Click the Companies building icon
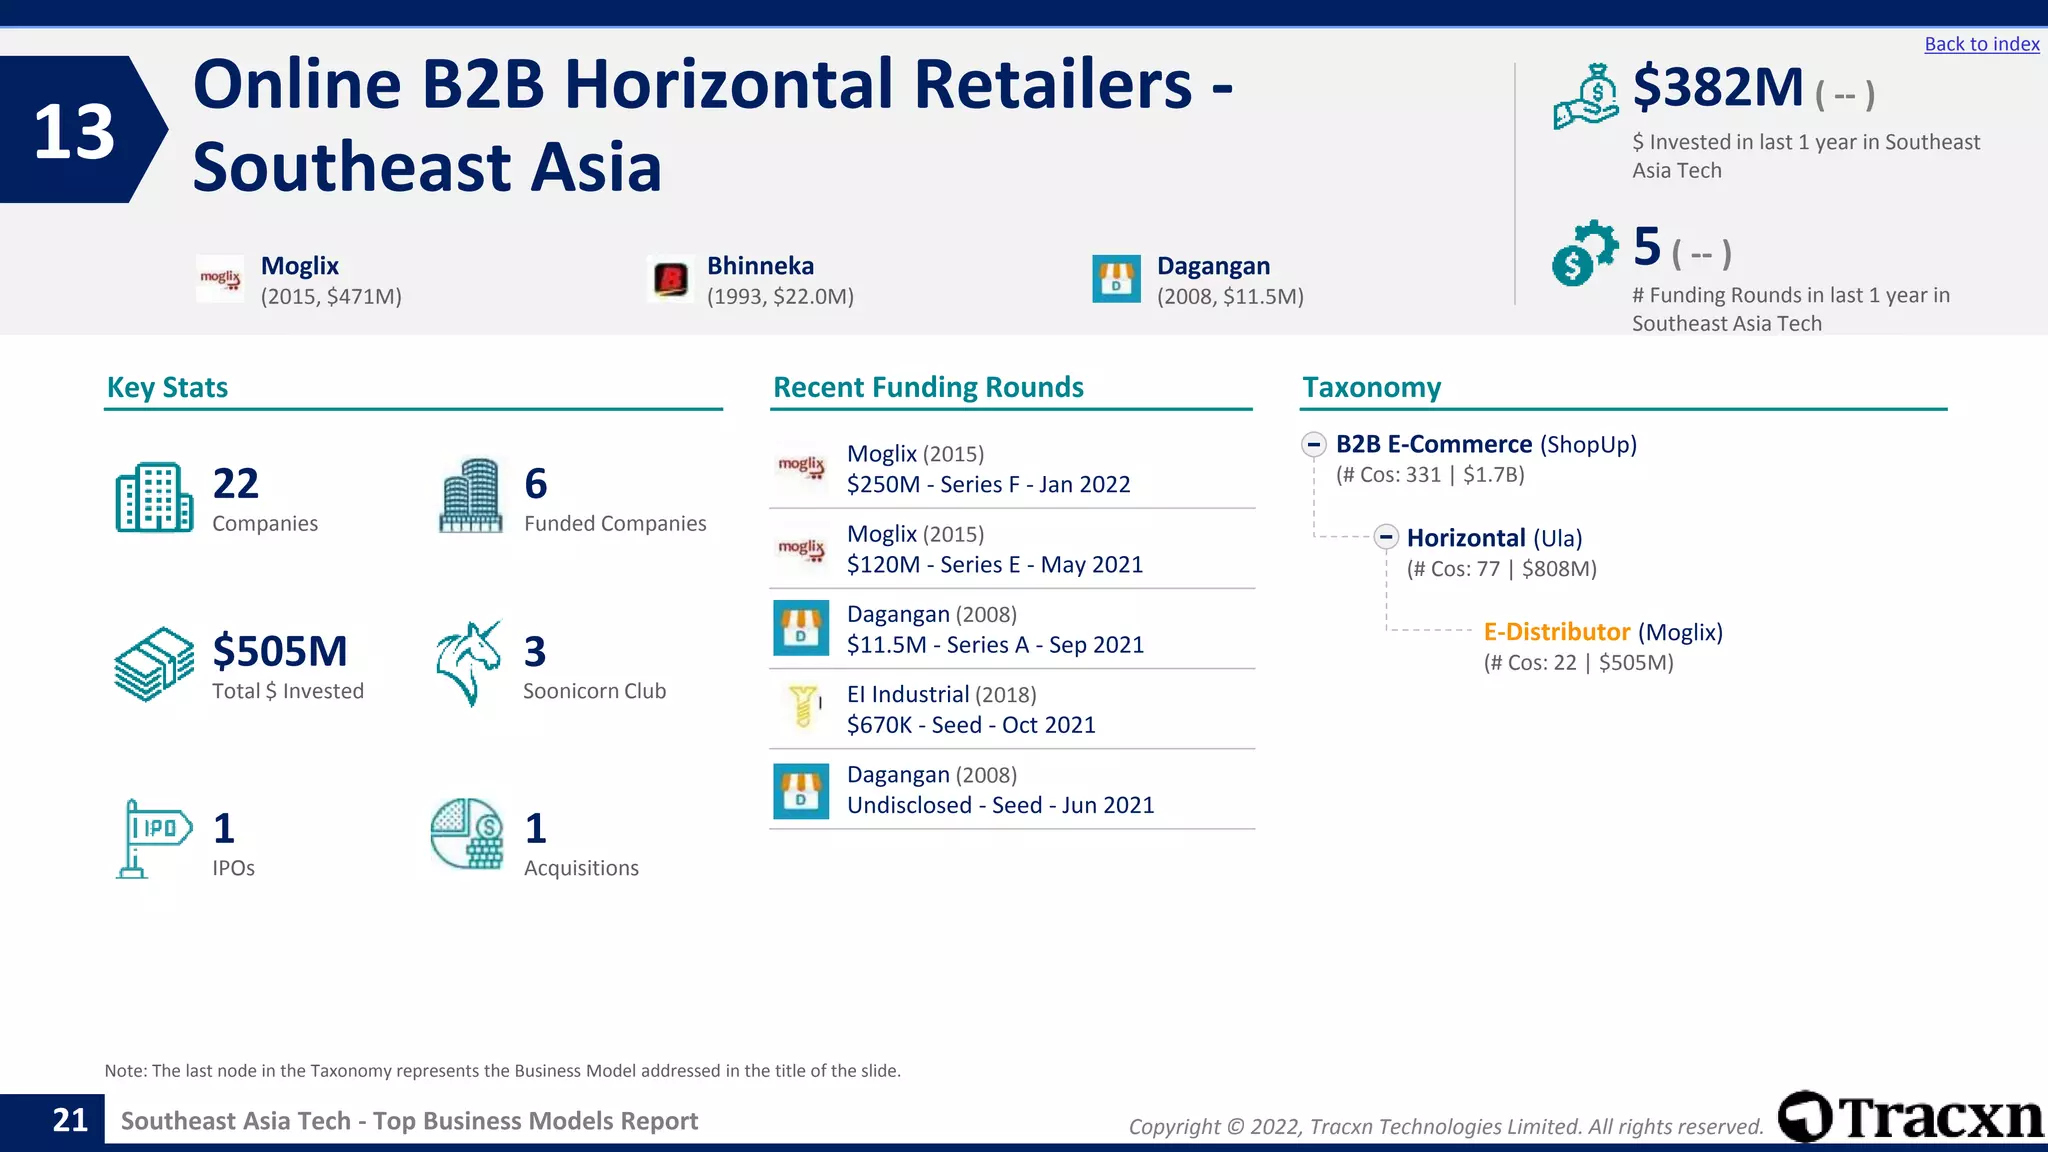The image size is (2048, 1152). (154, 497)
